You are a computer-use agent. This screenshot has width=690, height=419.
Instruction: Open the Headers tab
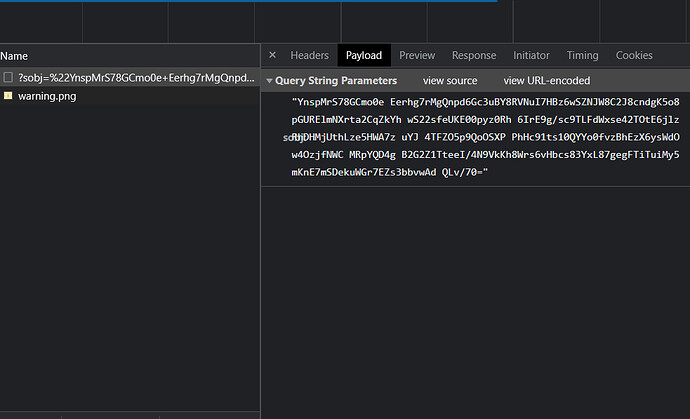tap(309, 55)
